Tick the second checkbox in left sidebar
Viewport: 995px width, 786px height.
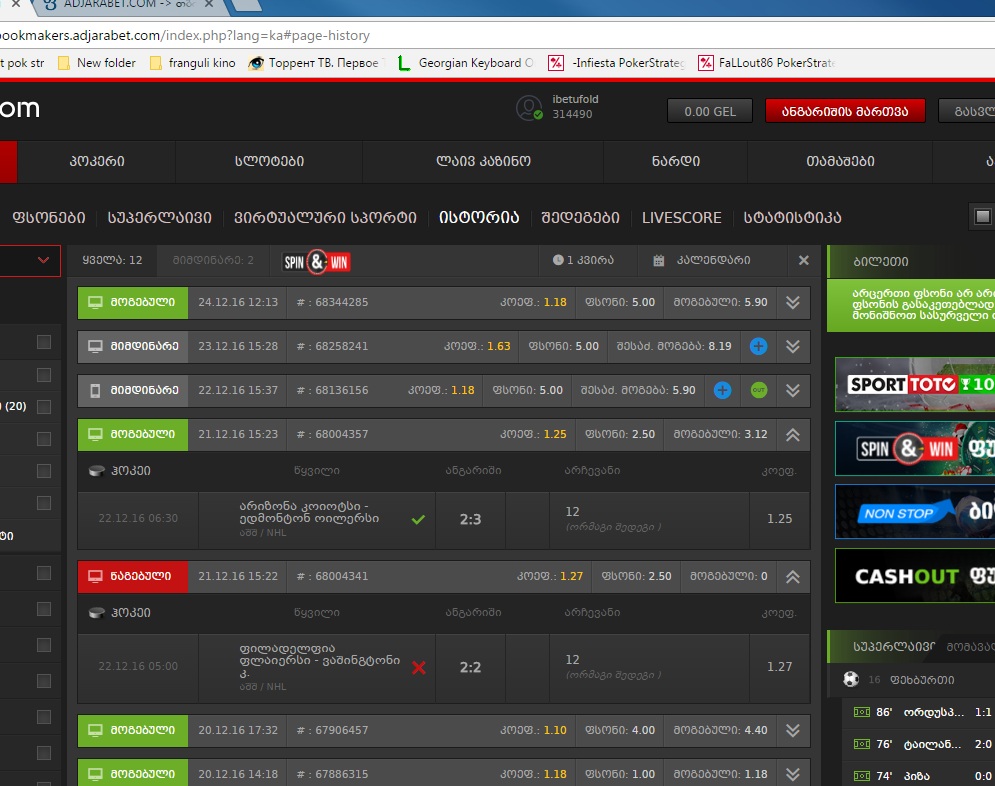tap(44, 375)
